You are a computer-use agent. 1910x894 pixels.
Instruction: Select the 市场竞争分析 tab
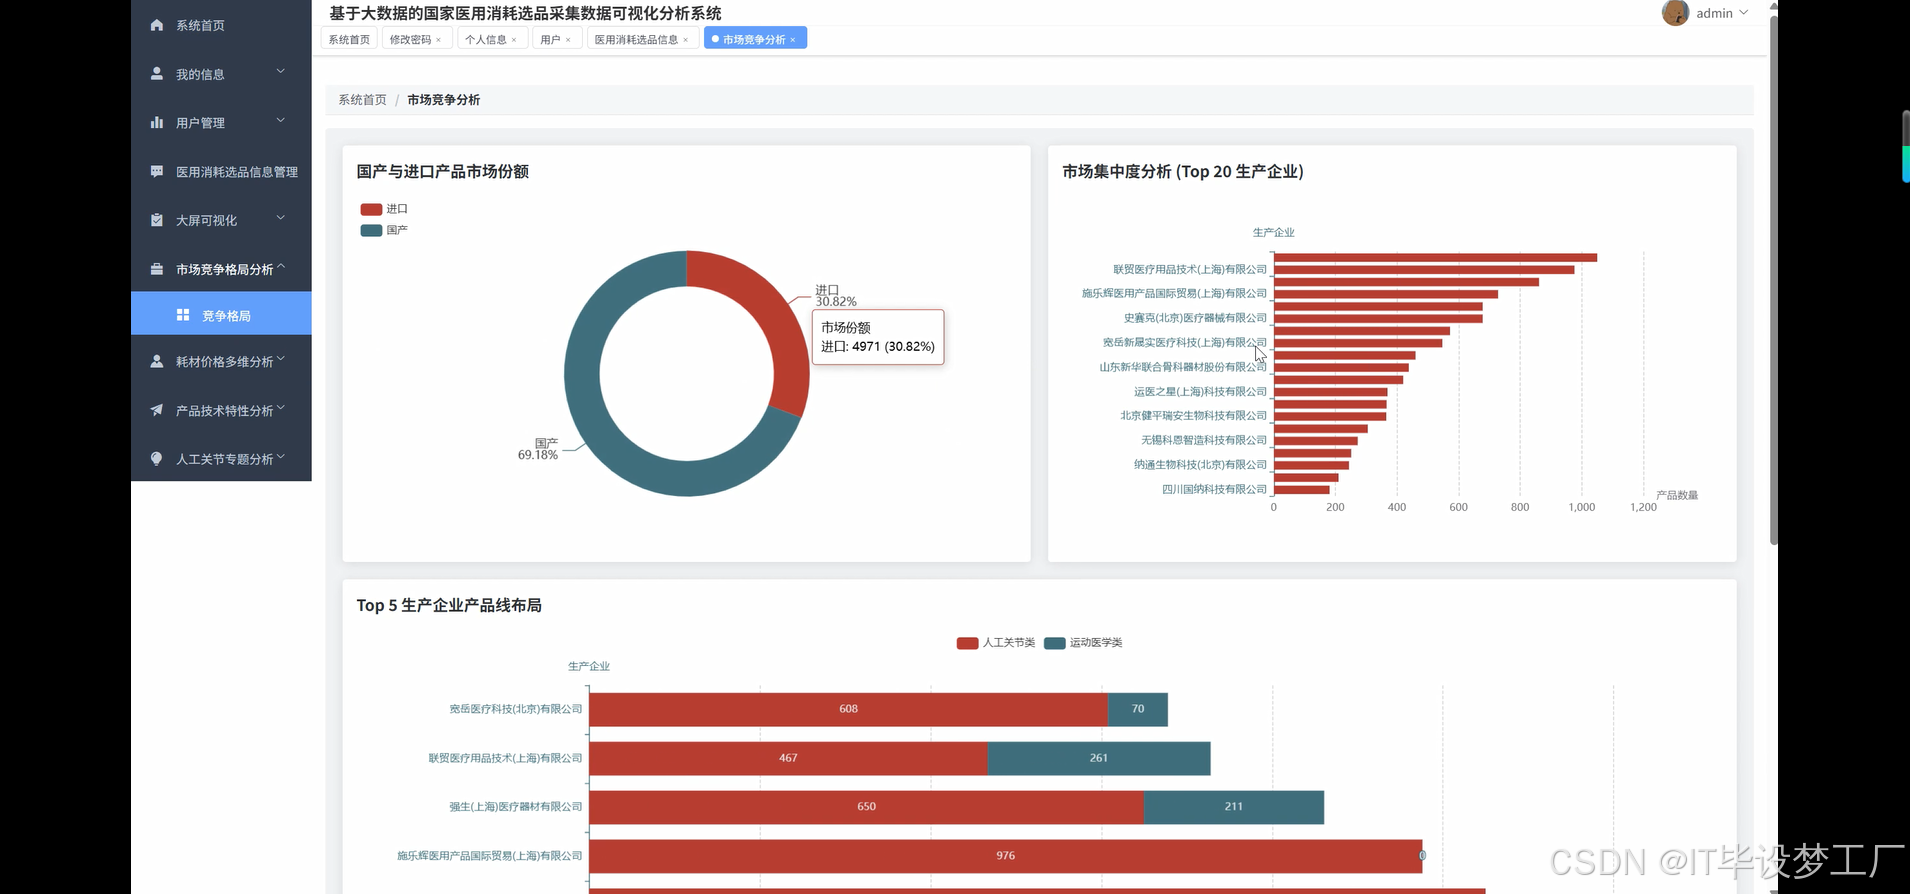[x=754, y=39]
